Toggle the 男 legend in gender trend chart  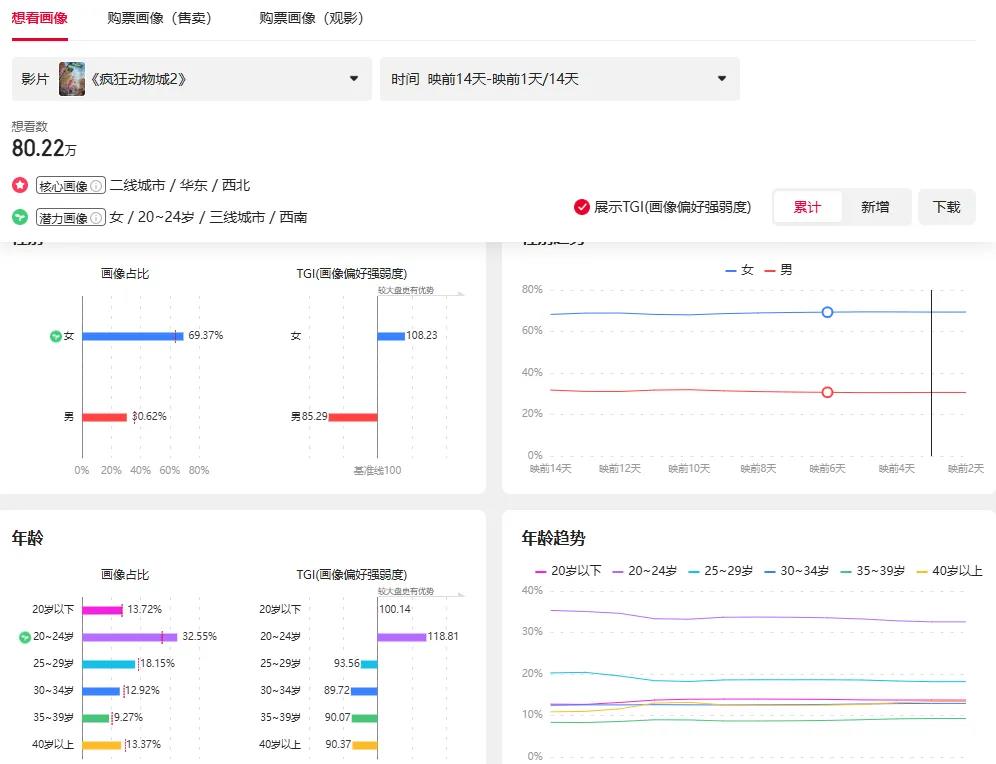coord(779,269)
